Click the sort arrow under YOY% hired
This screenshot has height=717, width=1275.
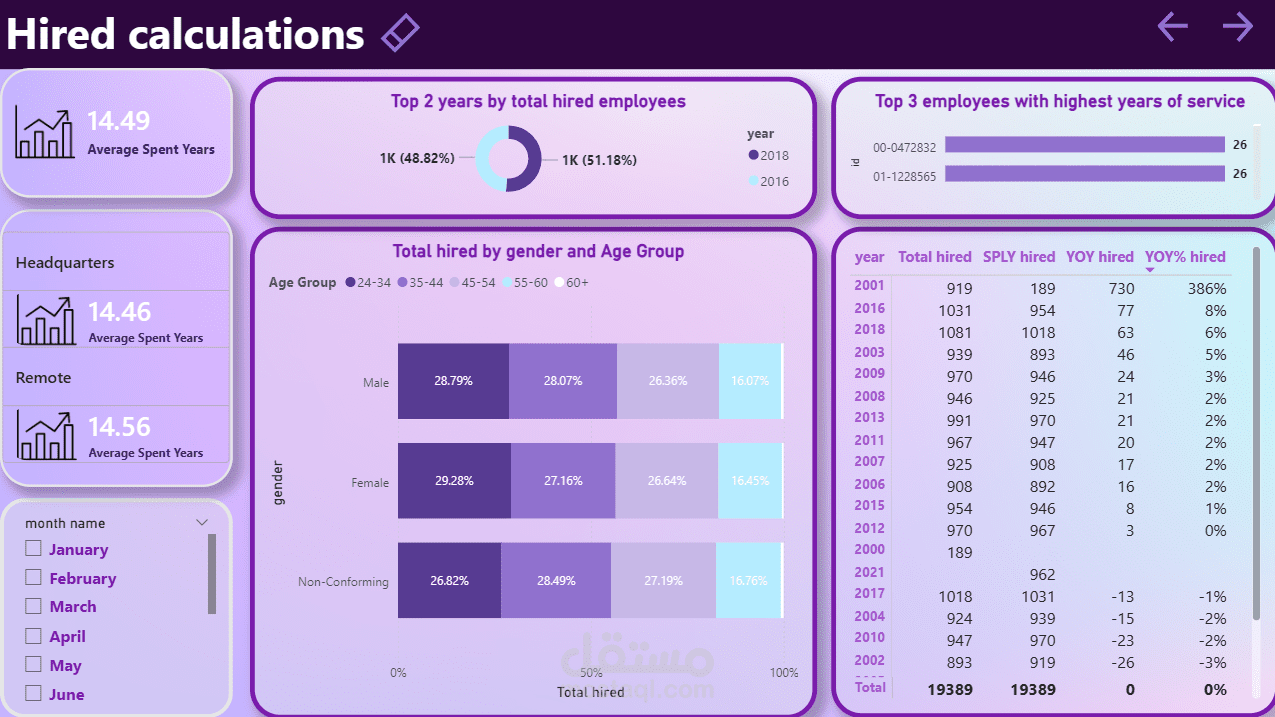[x=1150, y=270]
